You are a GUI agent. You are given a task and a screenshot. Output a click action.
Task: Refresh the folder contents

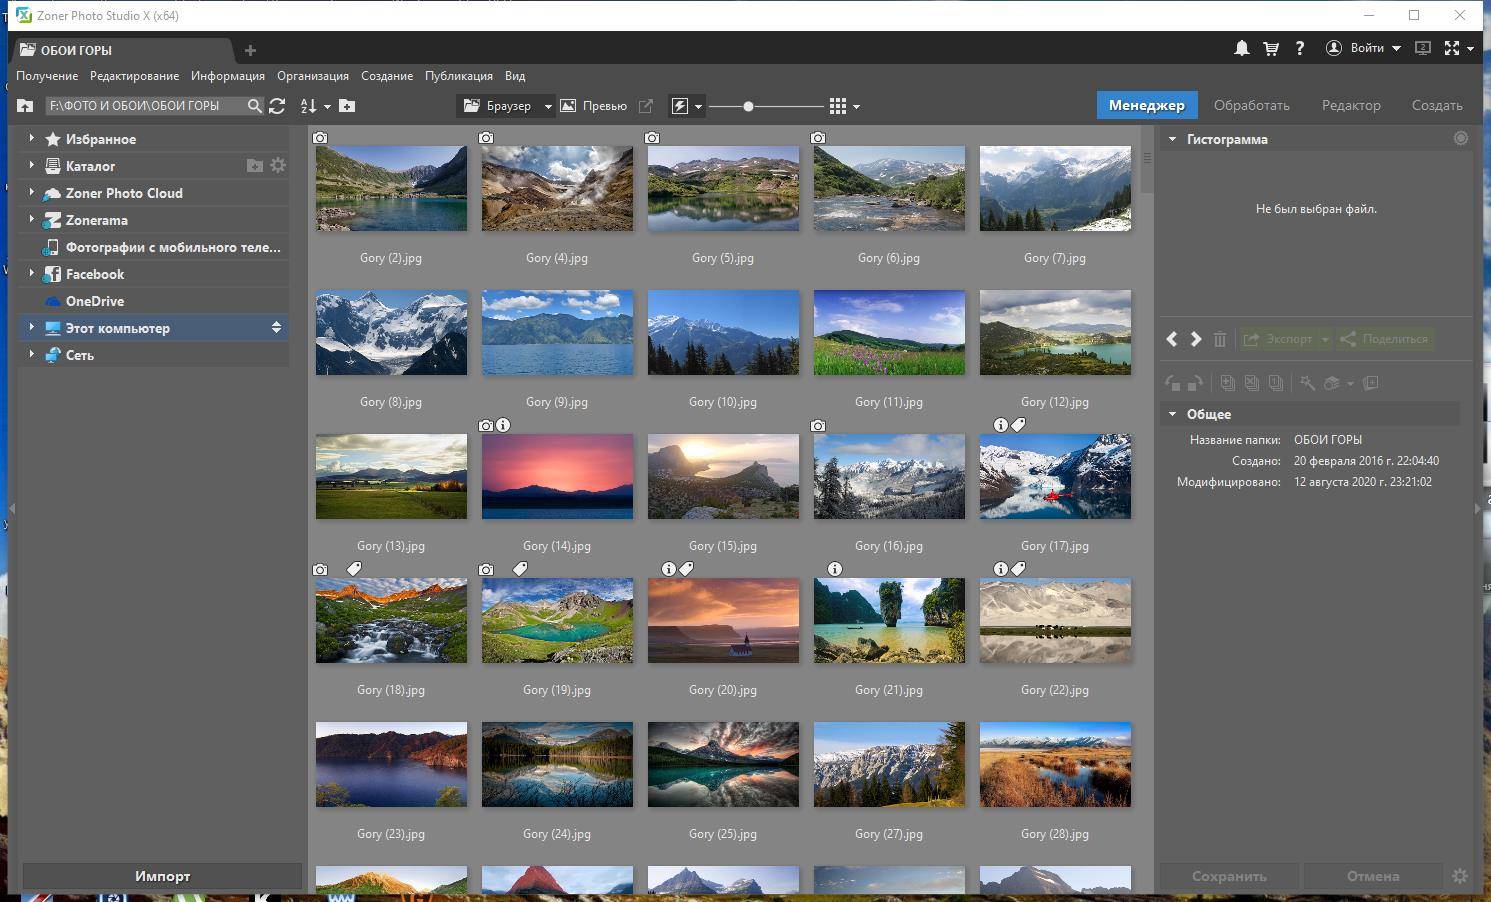278,105
